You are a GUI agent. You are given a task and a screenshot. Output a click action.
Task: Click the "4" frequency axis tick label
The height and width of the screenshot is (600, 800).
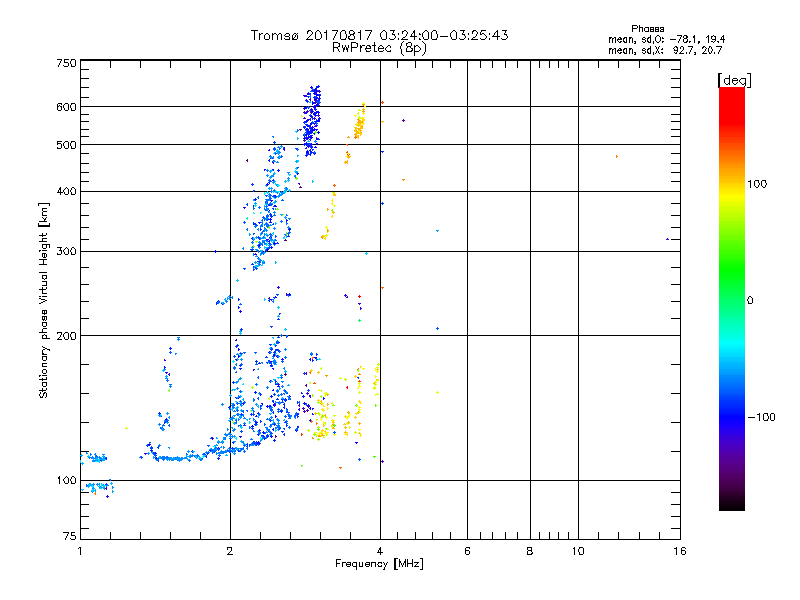[380, 551]
